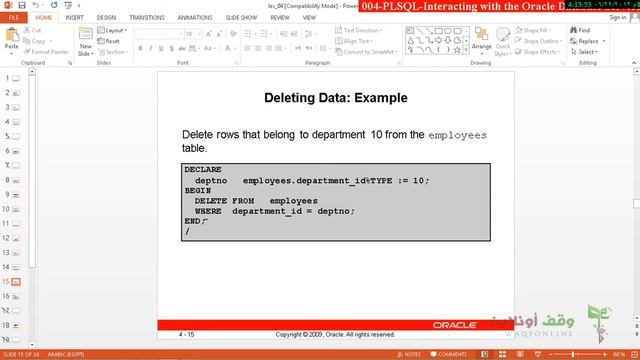Center align the text
Screen dimensions: 640x360
pos(258,49)
